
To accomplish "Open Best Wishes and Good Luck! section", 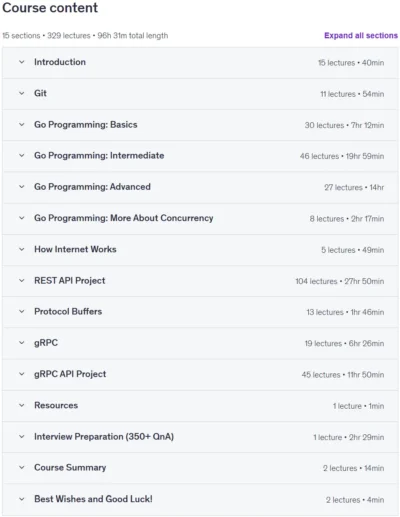I will point(93,499).
